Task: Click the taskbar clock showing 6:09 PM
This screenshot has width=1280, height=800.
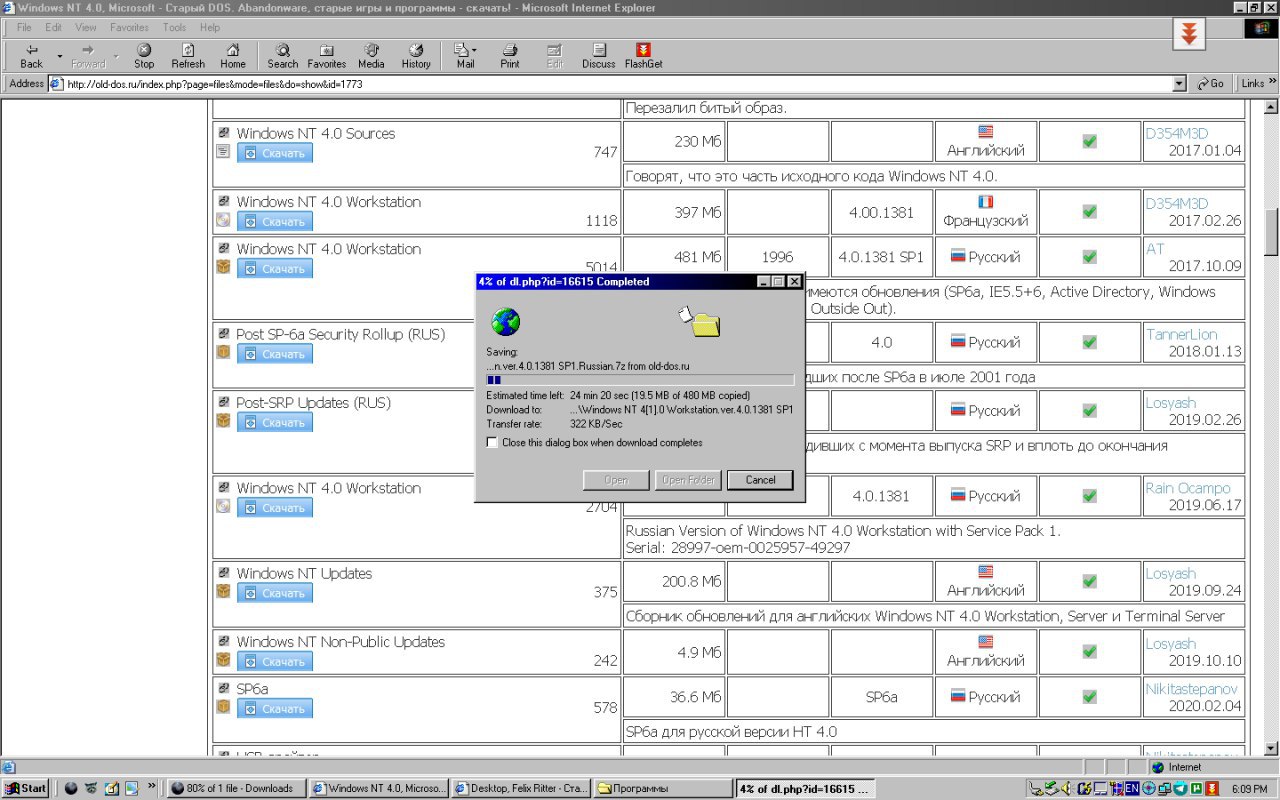Action: click(1249, 788)
